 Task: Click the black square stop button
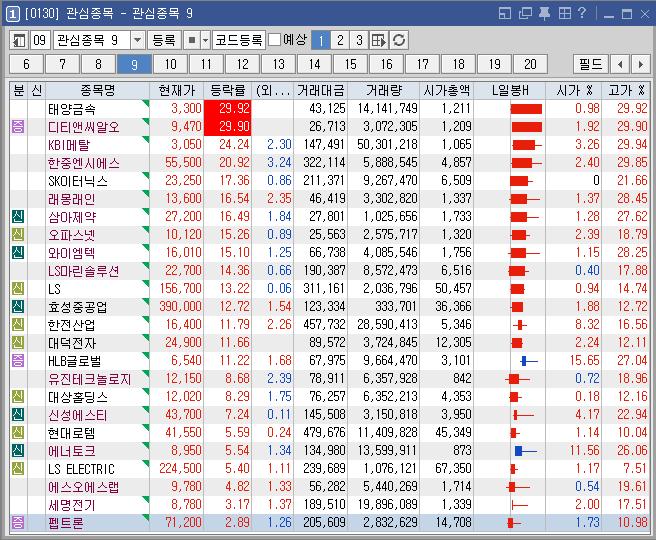[192, 40]
